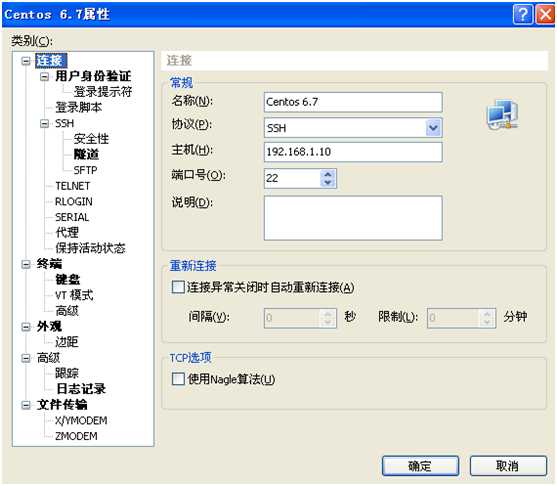
Task: Open 隧道 settings in tree
Action: pos(86,155)
